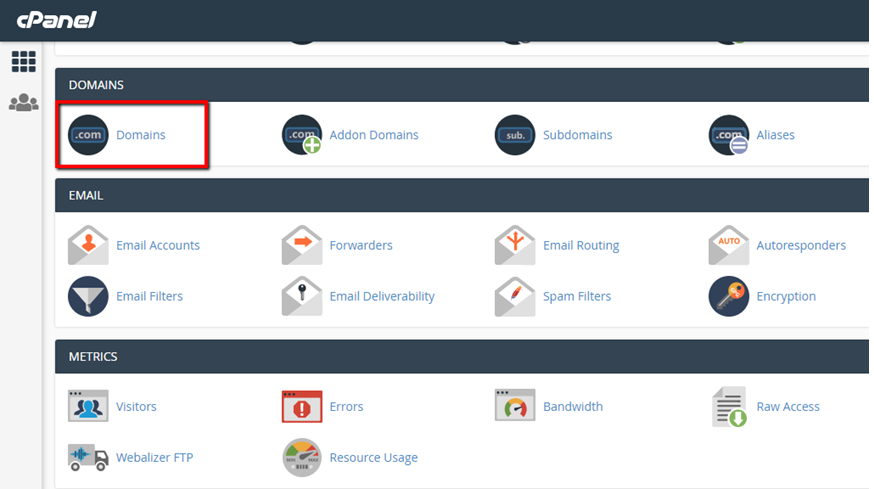Open the Email Deliverability link
Viewport: 874px width, 489px height.
(x=382, y=296)
